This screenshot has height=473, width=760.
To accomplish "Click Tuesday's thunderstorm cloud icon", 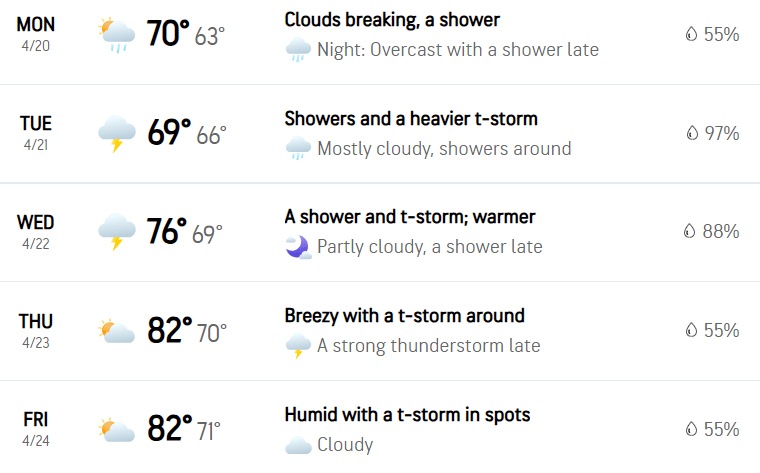I will 116,134.
